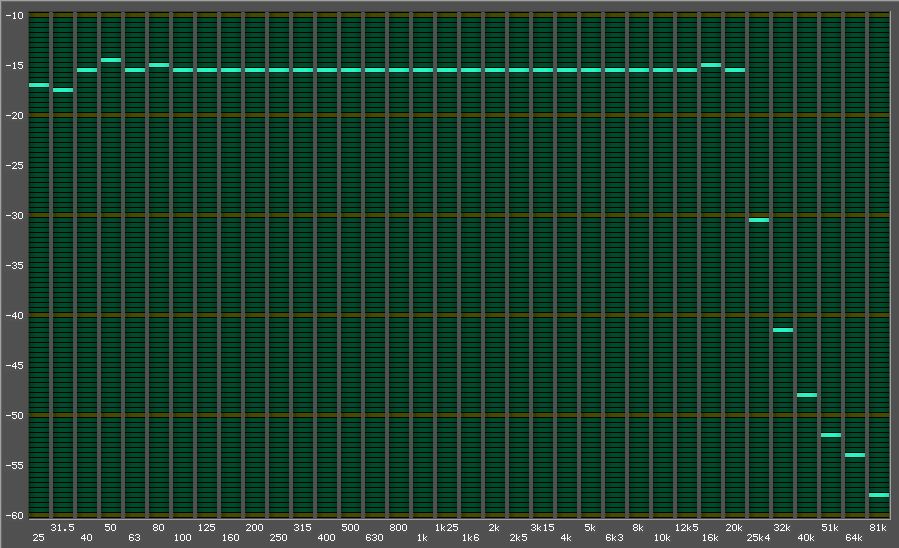Select the -45 dB scale label
Viewport: 899px width, 548px height.
14,365
